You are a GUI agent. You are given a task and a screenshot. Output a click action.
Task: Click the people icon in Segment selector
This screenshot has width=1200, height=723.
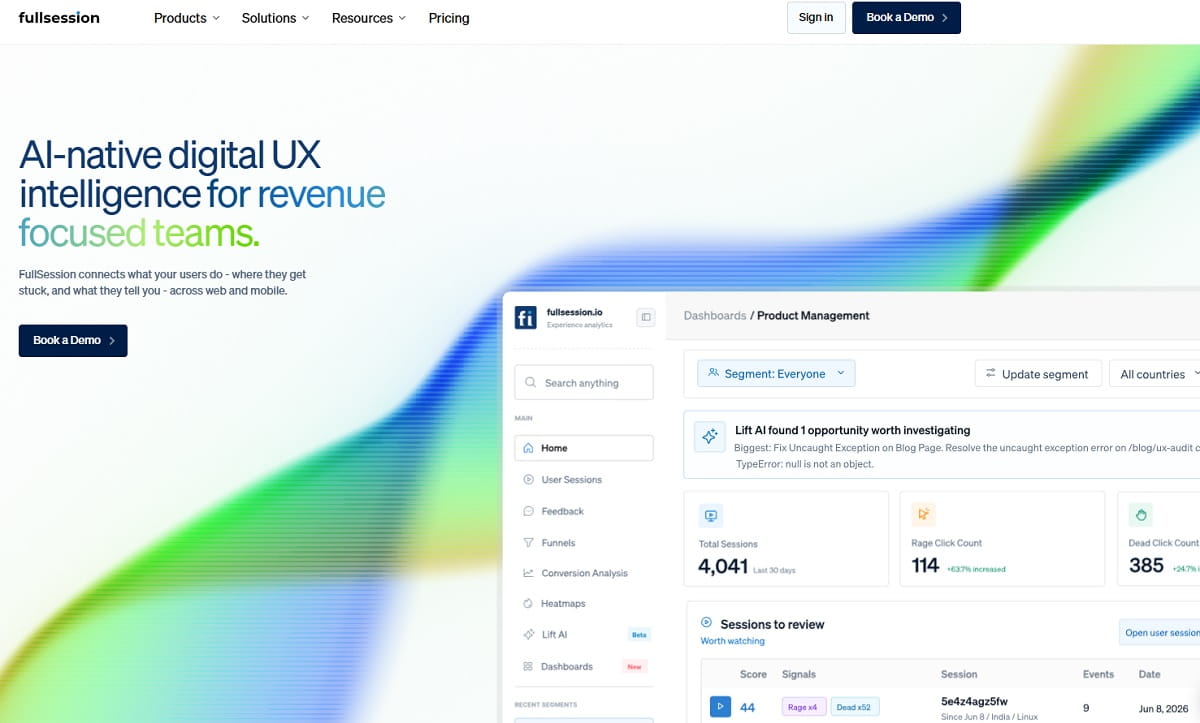pyautogui.click(x=713, y=373)
